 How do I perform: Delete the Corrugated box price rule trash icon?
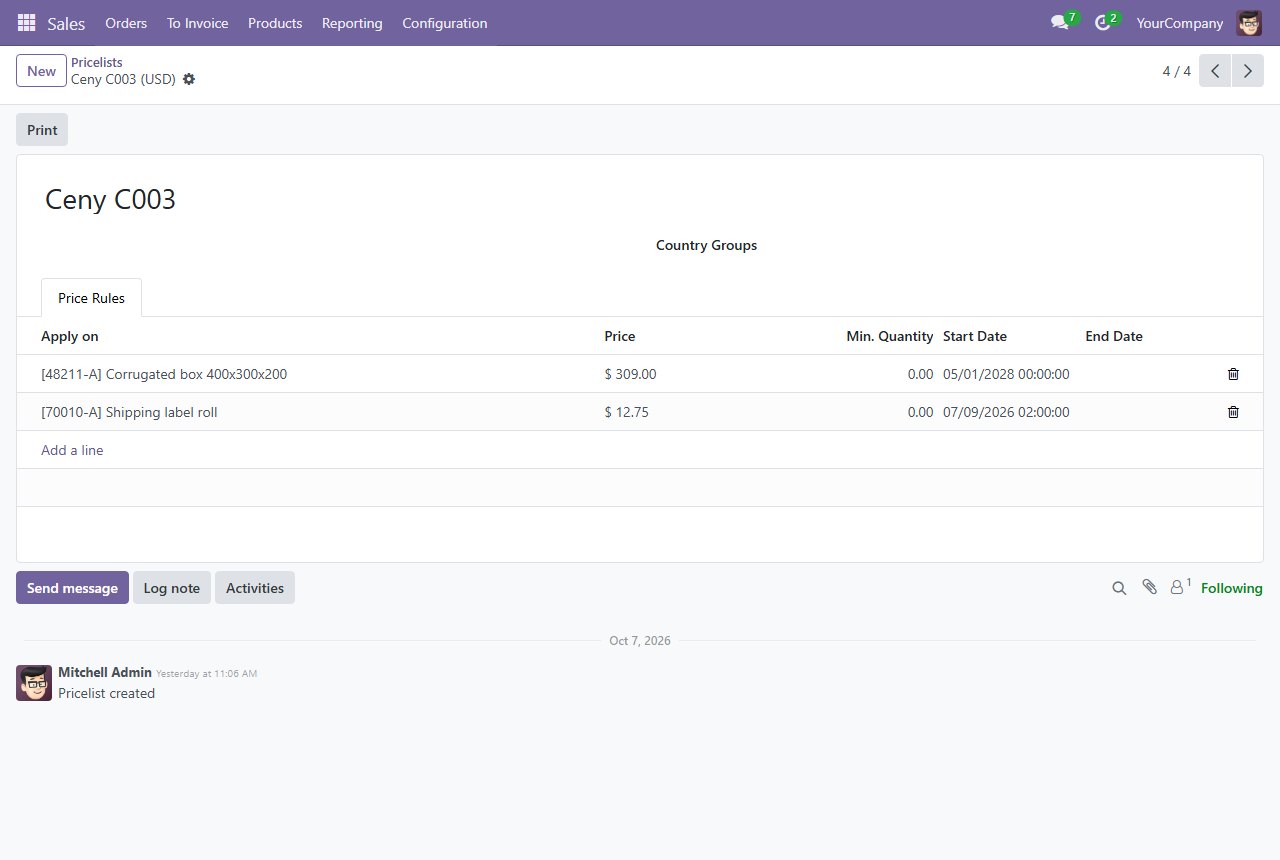1233,374
